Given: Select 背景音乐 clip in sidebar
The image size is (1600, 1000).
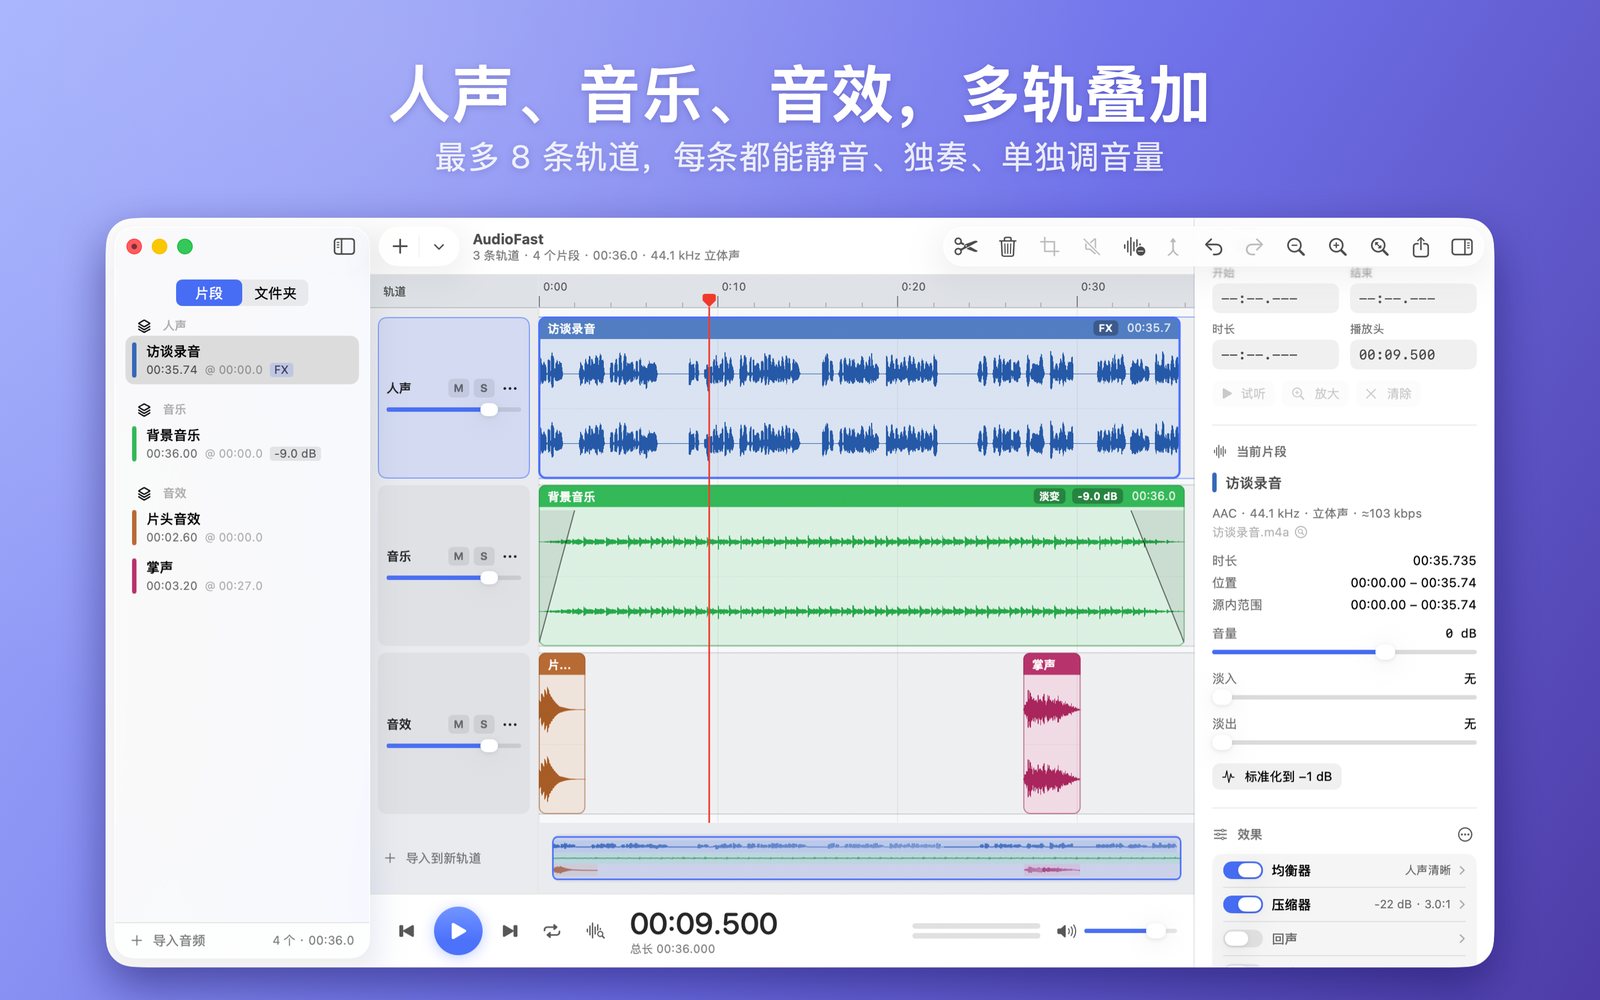Looking at the screenshot, I should click(x=243, y=444).
